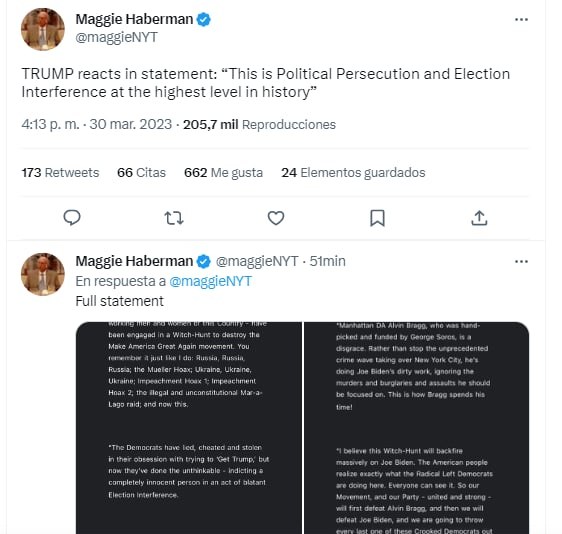Viewport: 562px width, 534px height.
Task: Click the reply speech bubble icon
Action: coord(72,218)
